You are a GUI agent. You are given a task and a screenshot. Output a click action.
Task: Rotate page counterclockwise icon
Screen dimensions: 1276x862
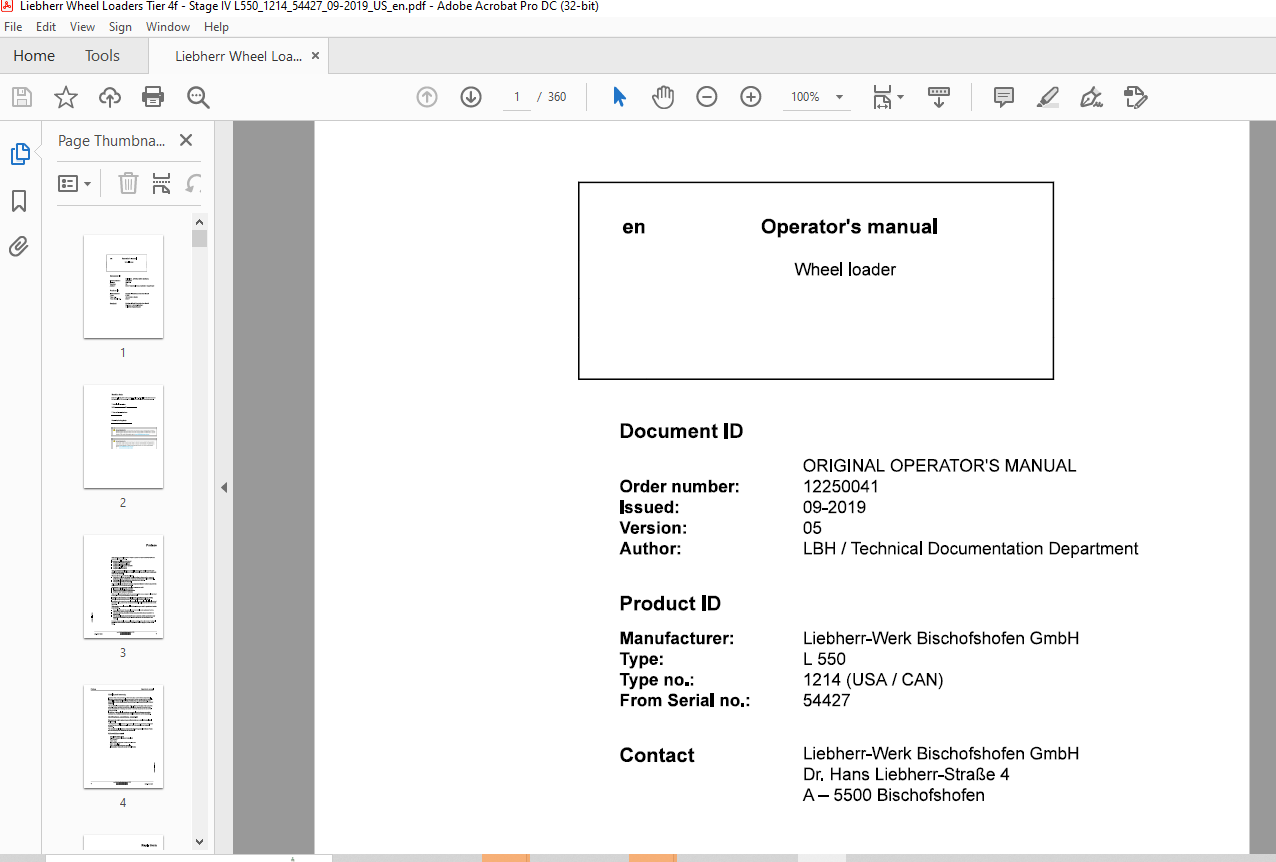click(194, 183)
